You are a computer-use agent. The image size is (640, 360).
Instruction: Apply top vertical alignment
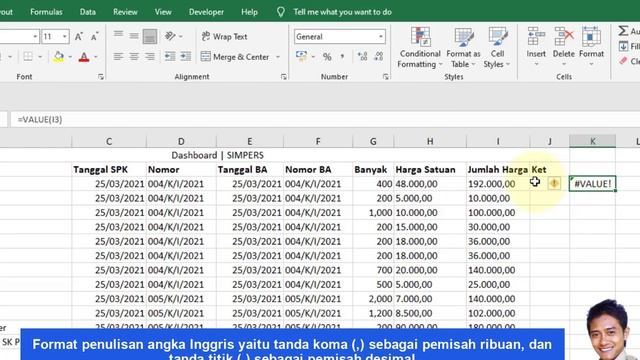118,36
